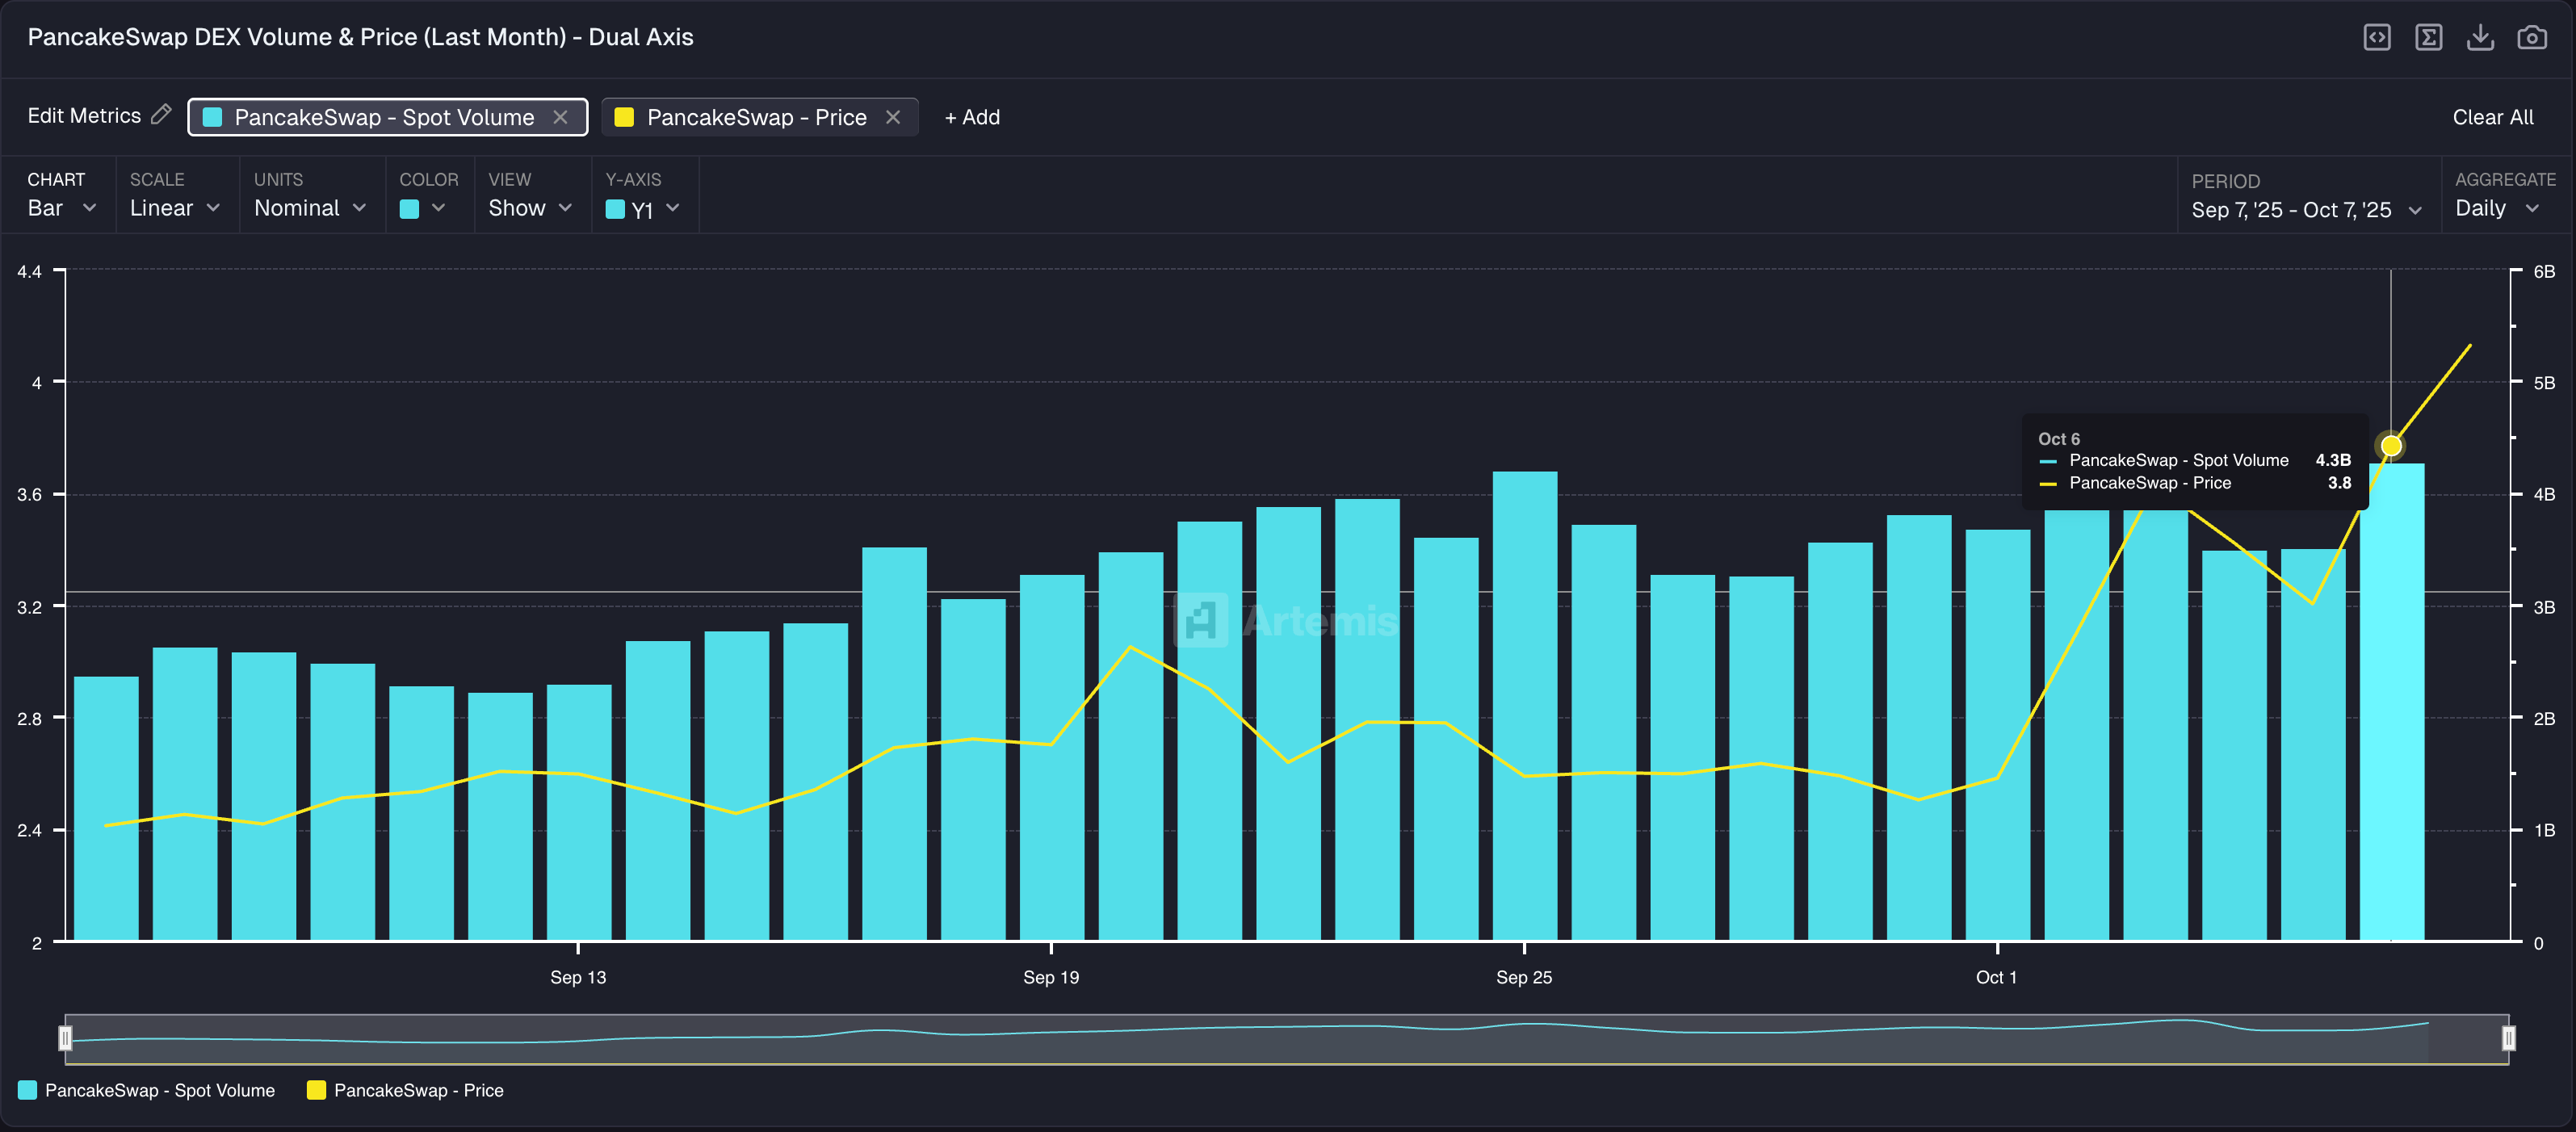Remove PancakeSwap Spot Volume metric chip
The image size is (2576, 1132).
561,117
